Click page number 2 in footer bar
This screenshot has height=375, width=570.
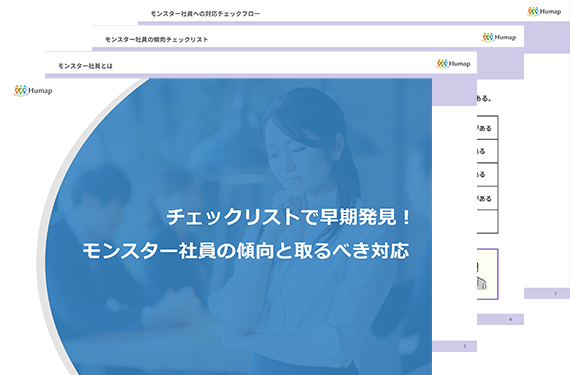pyautogui.click(x=465, y=346)
